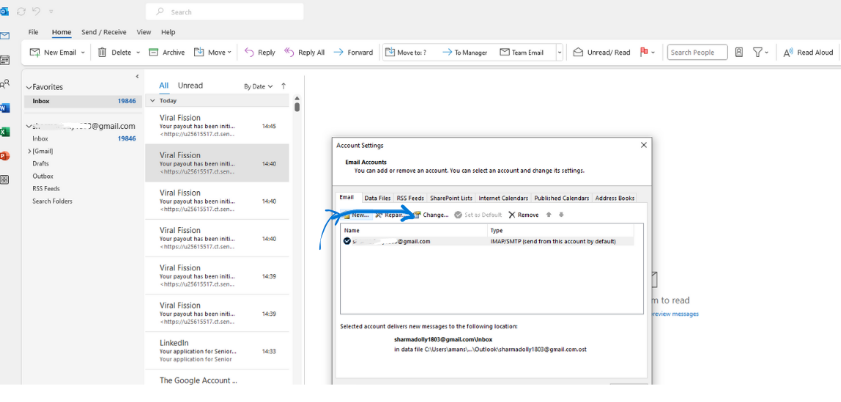Close the Account Settings dialog
This screenshot has width=841, height=402.
click(644, 145)
